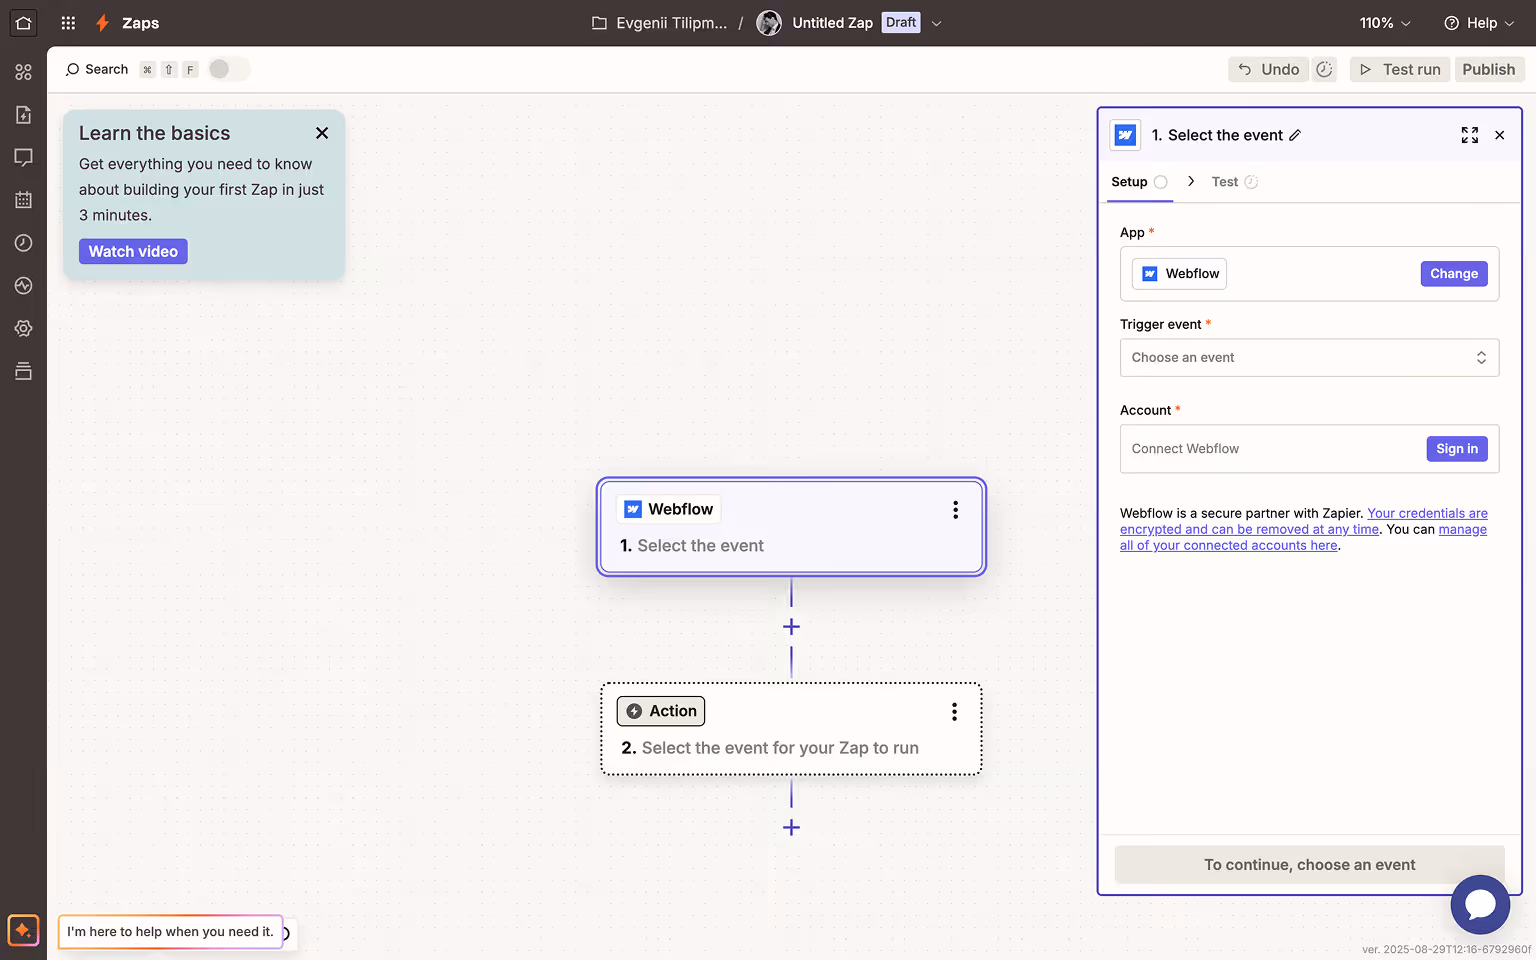Click the orange Zaps lightning bolt icon

click(x=101, y=22)
